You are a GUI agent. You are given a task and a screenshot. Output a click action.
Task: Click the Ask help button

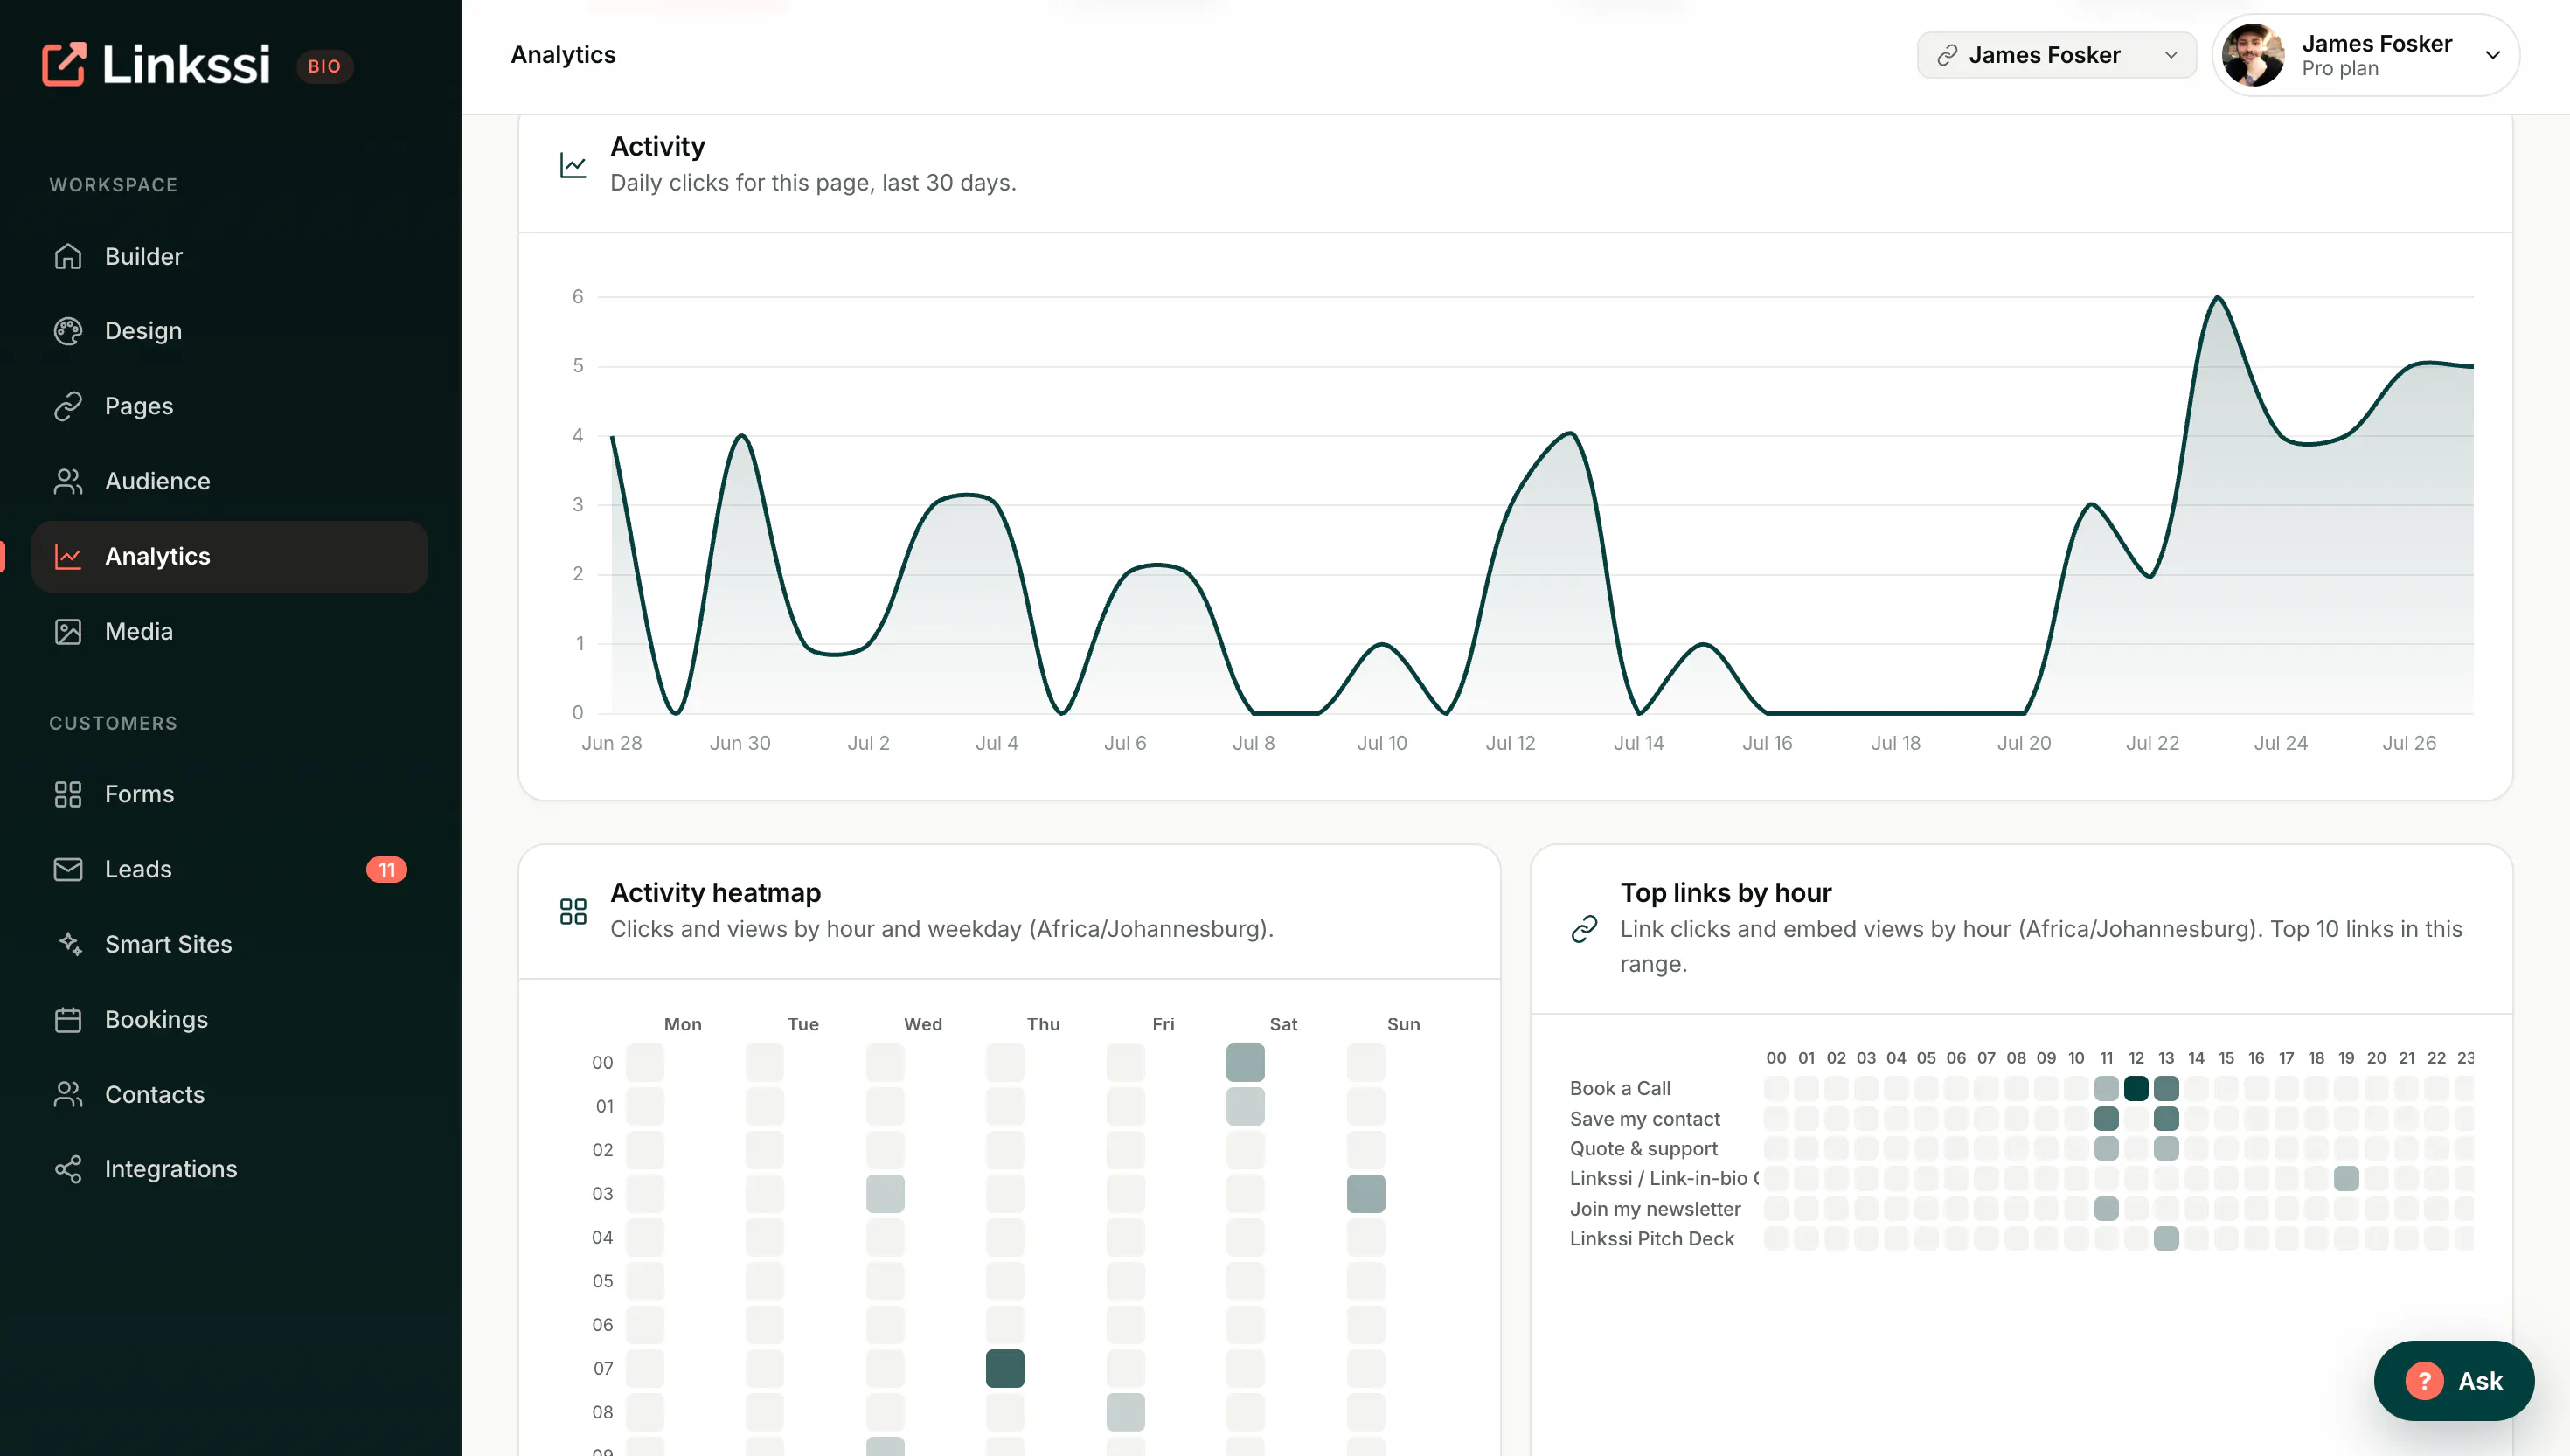(2453, 1381)
